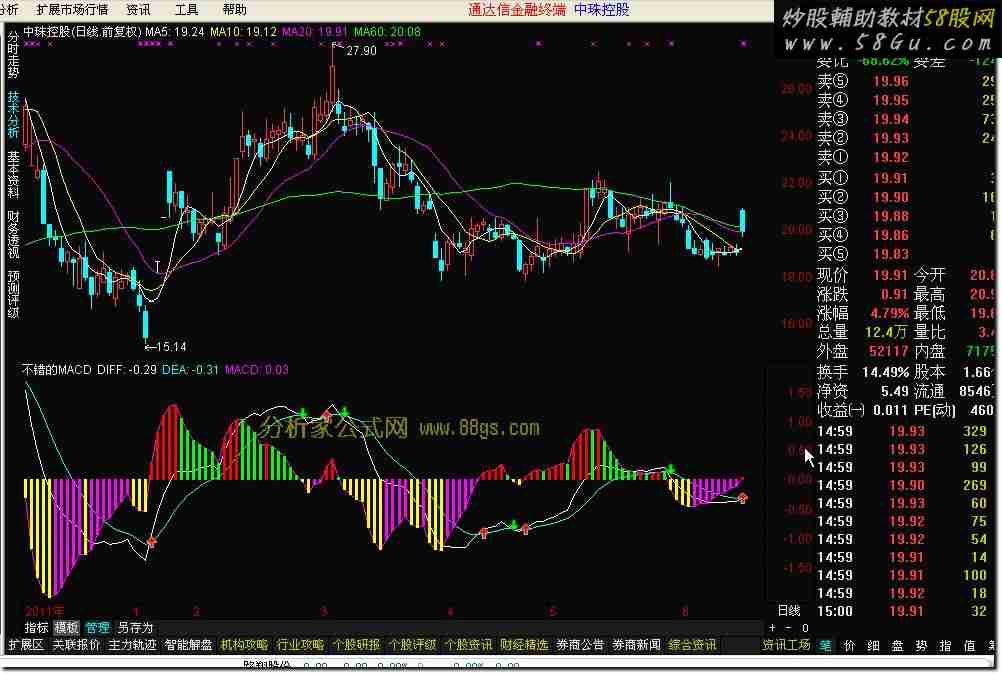
Task: Select the 势 tab in quote panel
Action: [921, 645]
